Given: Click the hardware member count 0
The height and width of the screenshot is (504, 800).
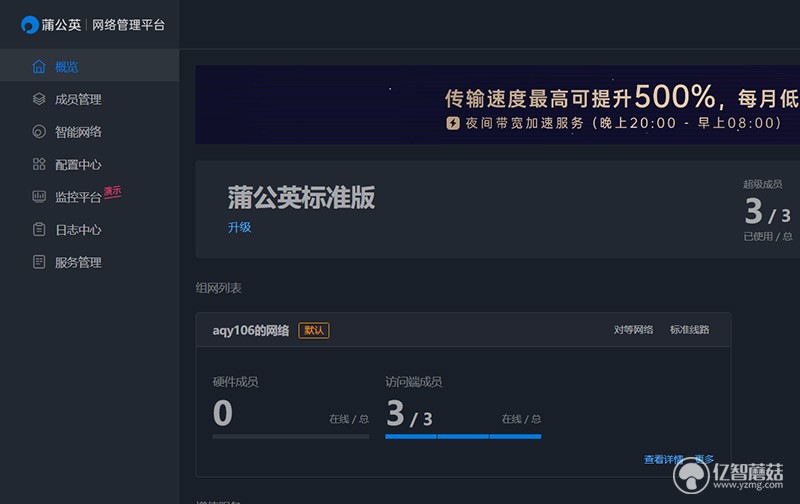Looking at the screenshot, I should coord(223,413).
